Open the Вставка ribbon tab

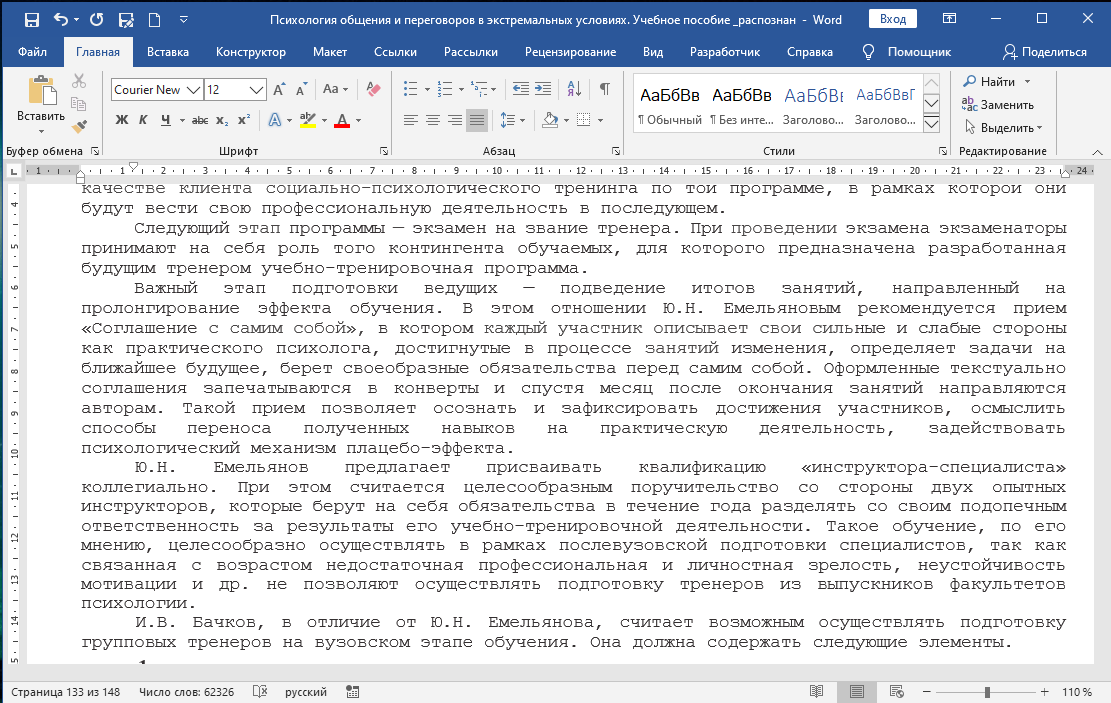tap(167, 52)
